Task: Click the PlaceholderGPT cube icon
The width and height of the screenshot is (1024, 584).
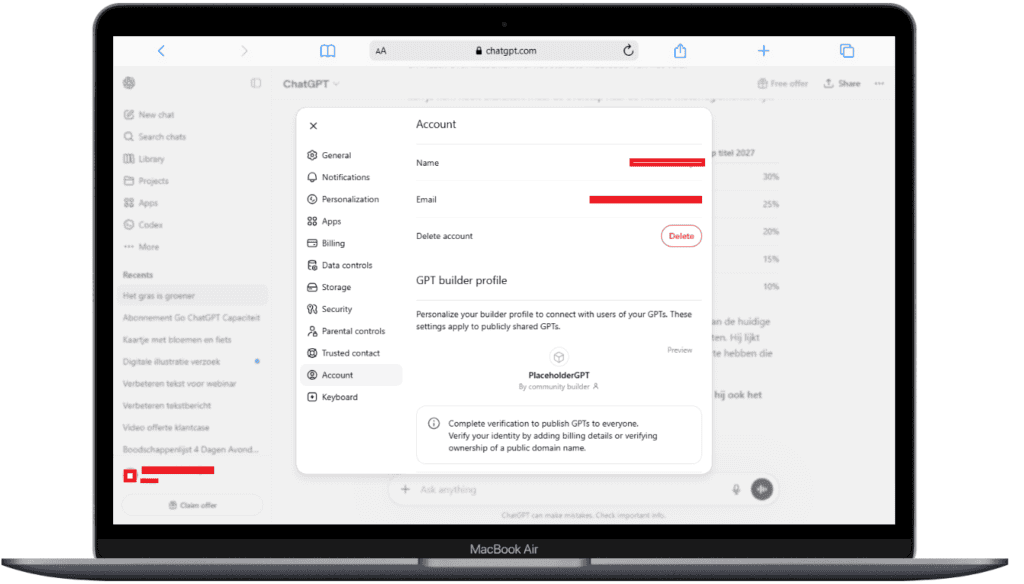Action: pyautogui.click(x=558, y=357)
